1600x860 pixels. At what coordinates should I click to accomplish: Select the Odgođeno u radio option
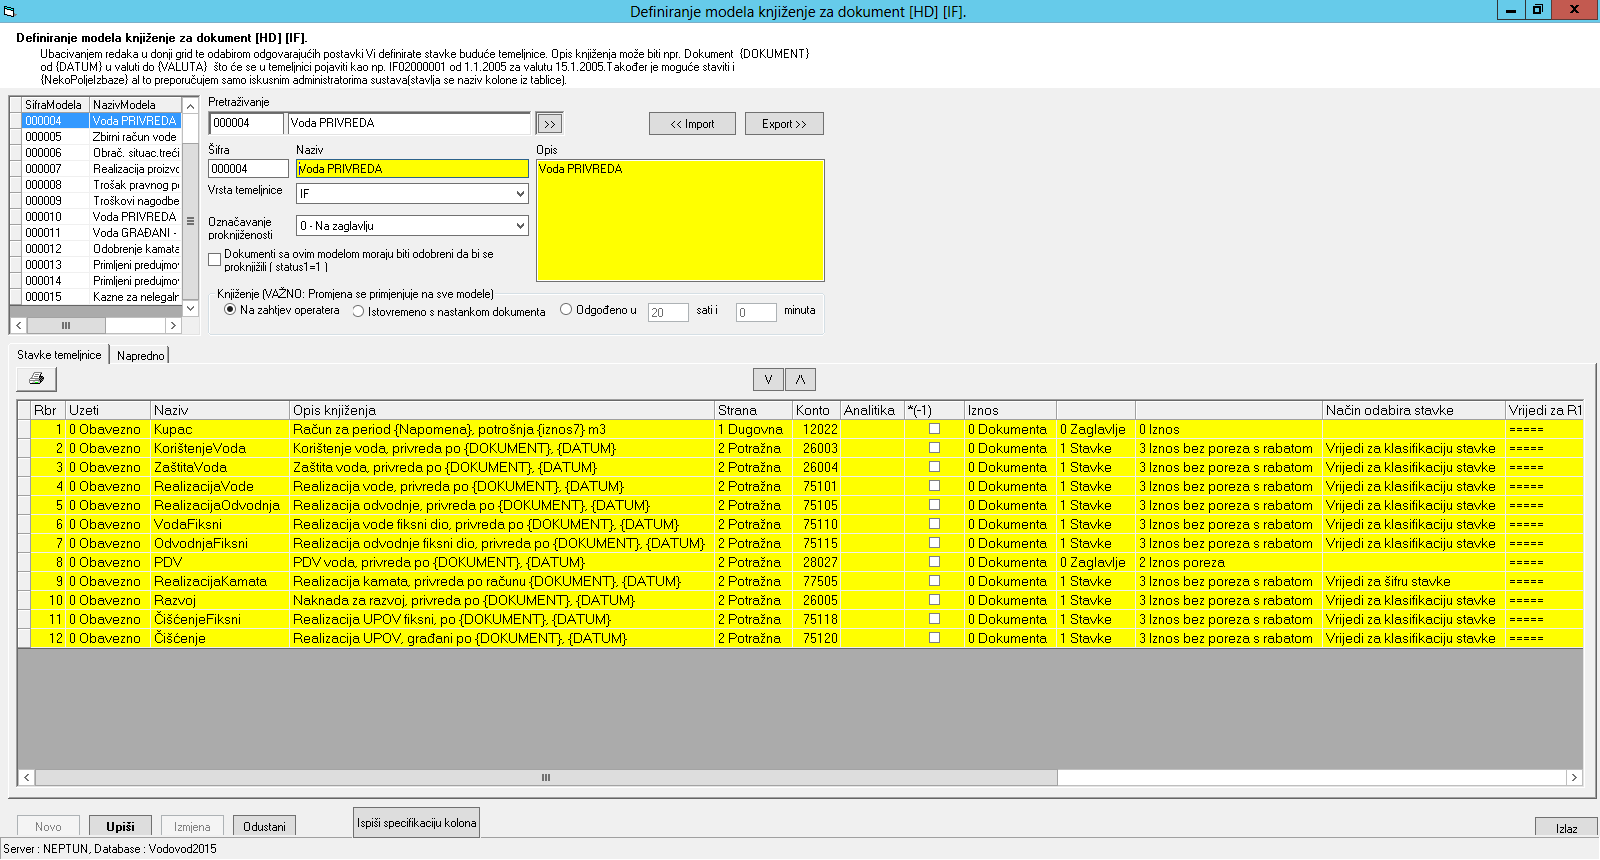coord(566,310)
